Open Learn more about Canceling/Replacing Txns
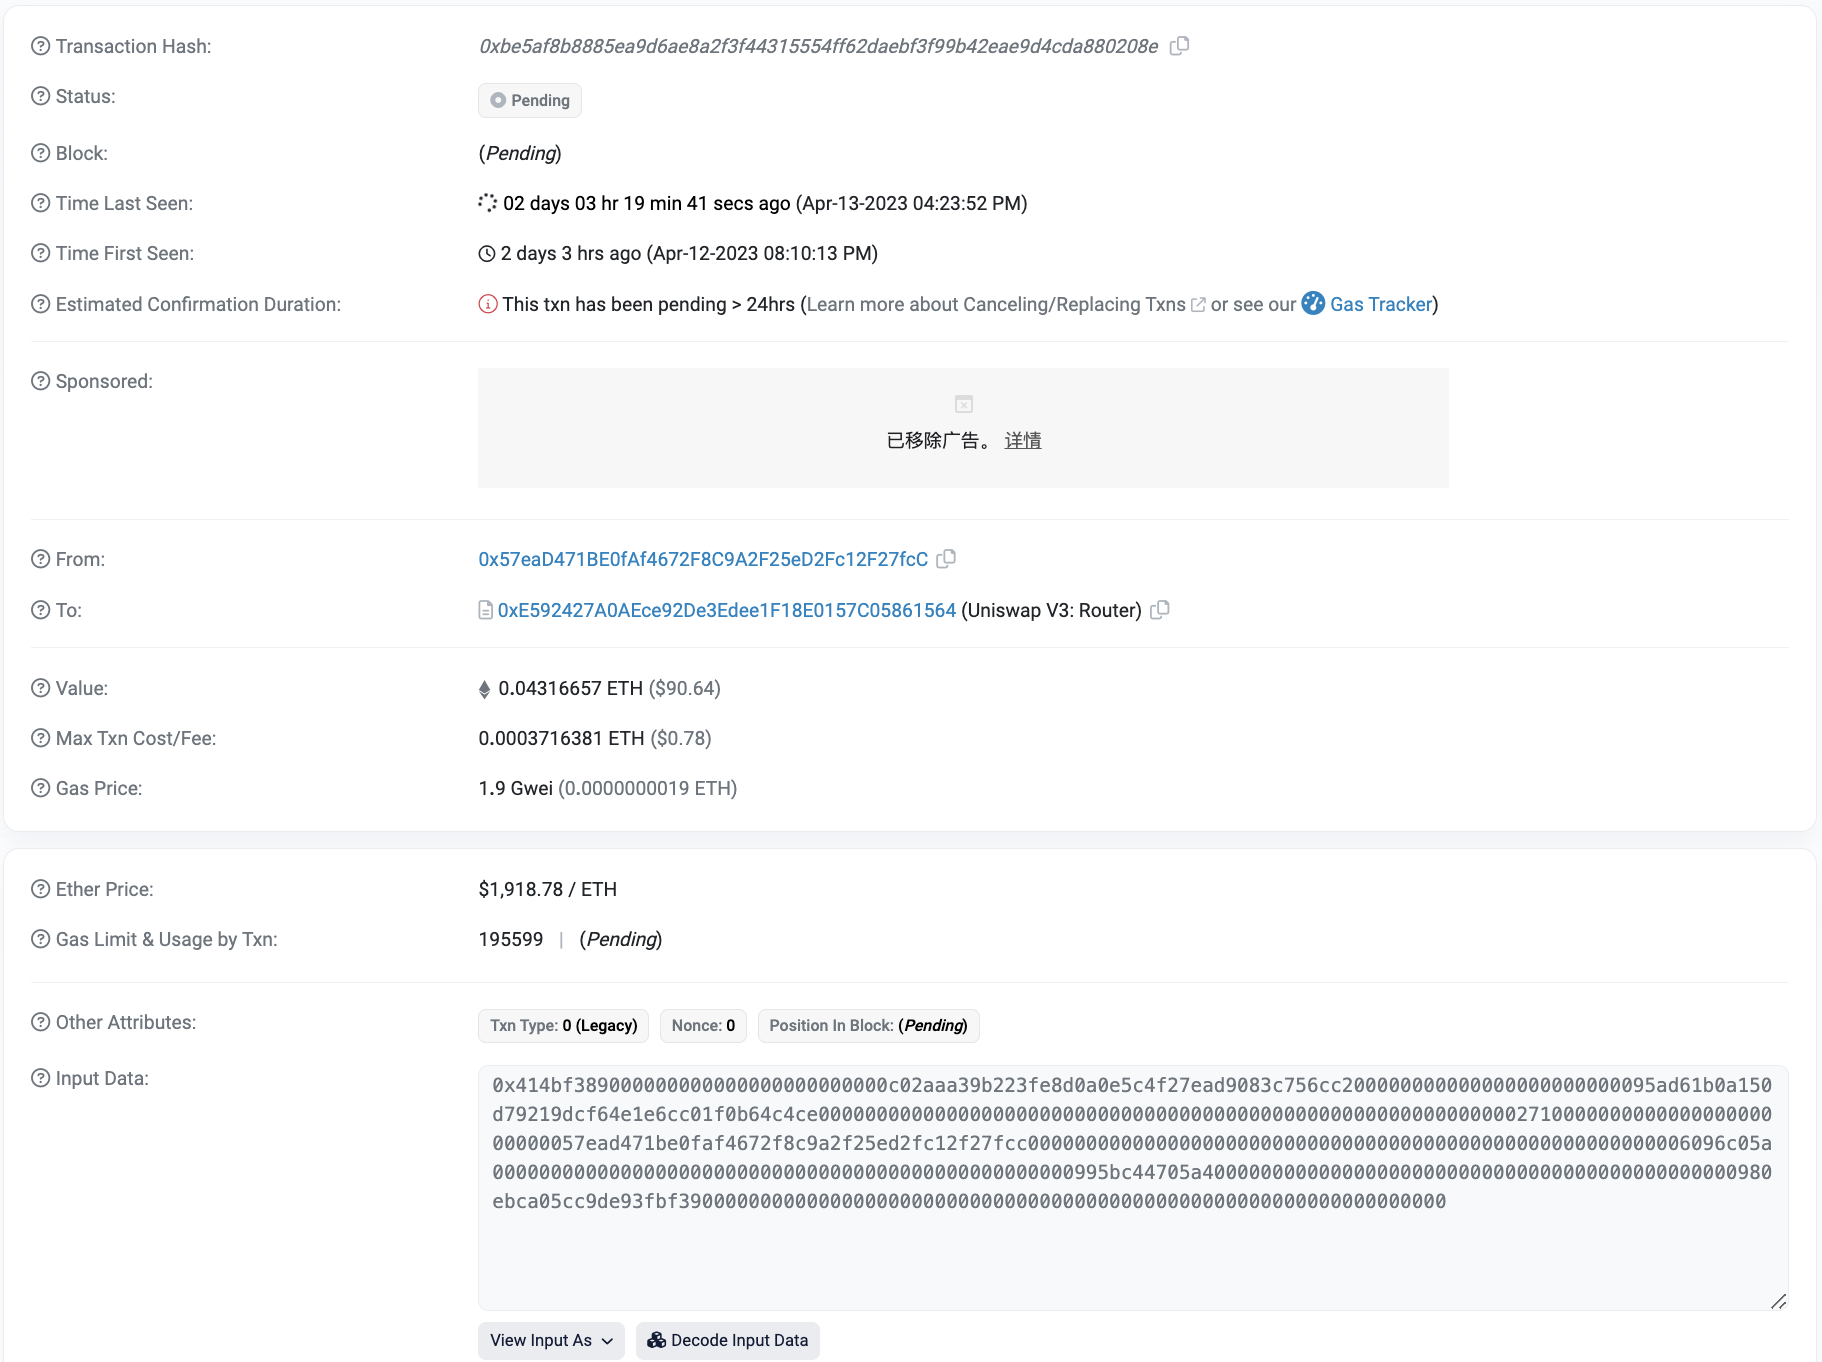The image size is (1822, 1362). click(x=996, y=304)
